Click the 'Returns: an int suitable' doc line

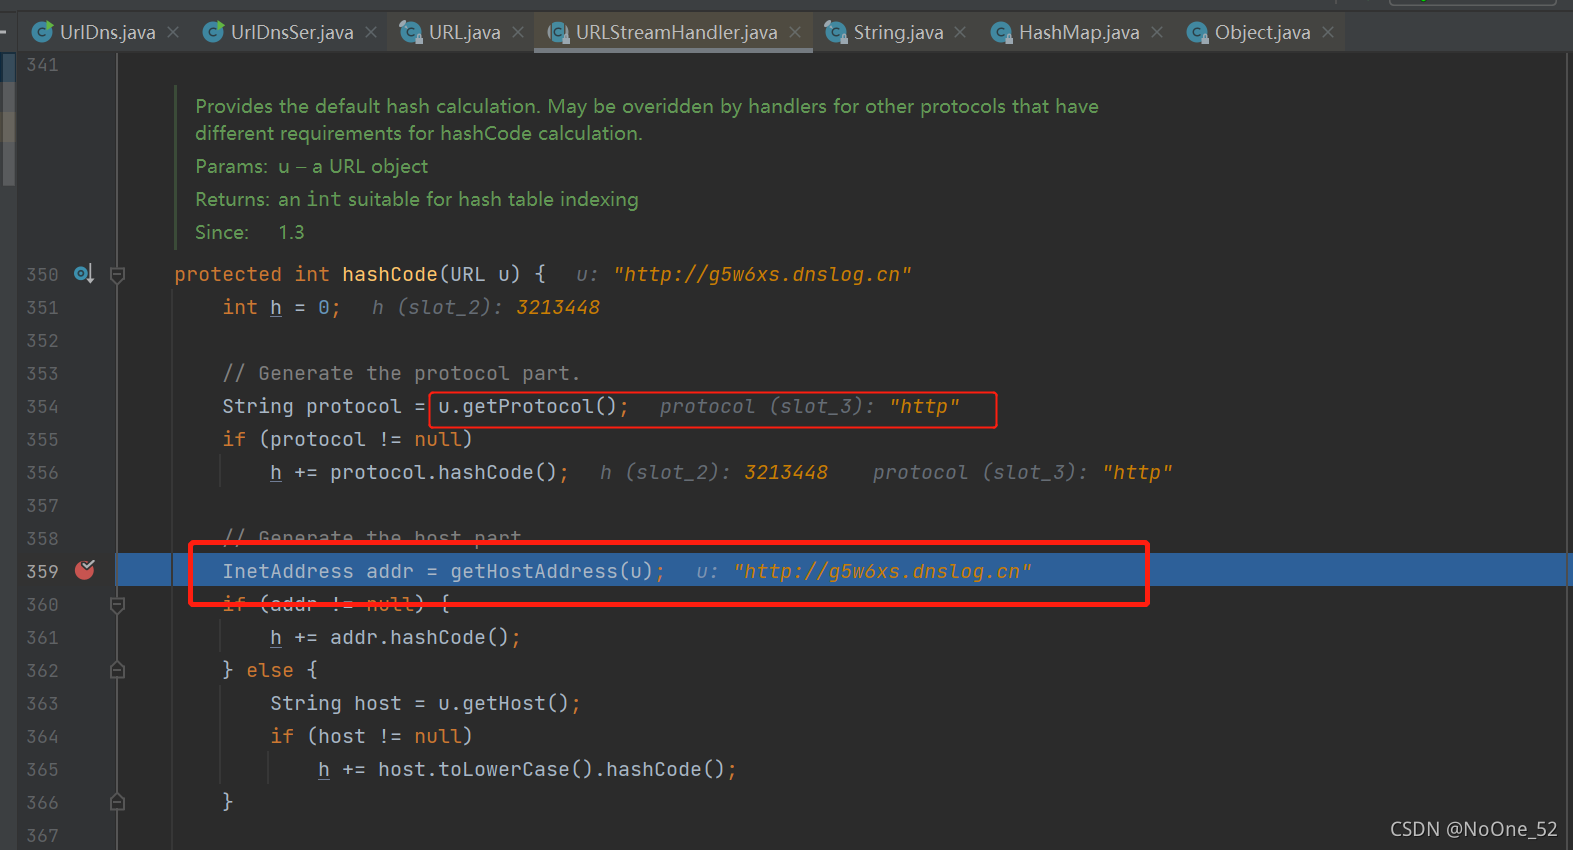coord(416,199)
